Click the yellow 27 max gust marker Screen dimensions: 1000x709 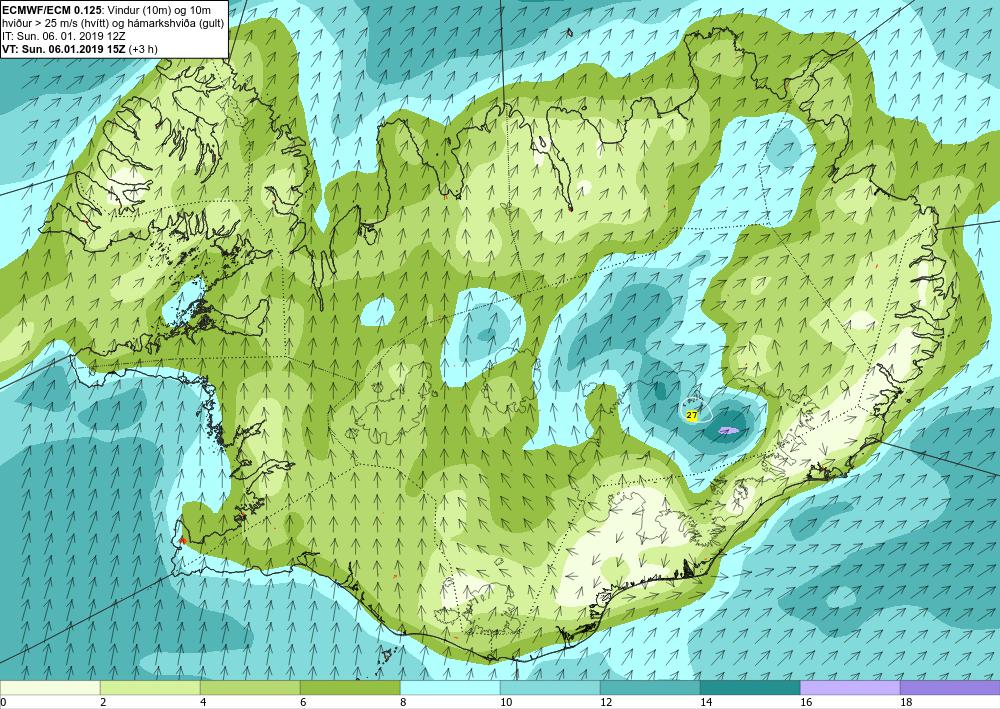pyautogui.click(x=691, y=415)
